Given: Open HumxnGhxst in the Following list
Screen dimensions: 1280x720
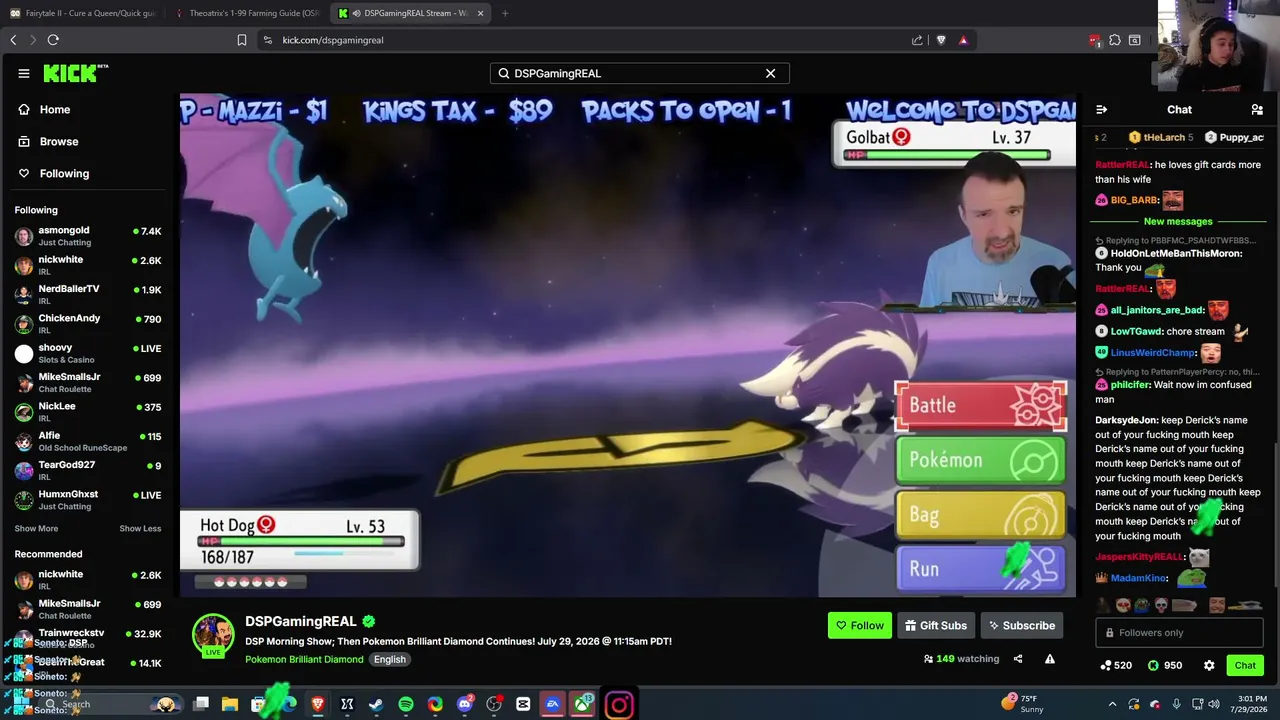Looking at the screenshot, I should (x=88, y=499).
